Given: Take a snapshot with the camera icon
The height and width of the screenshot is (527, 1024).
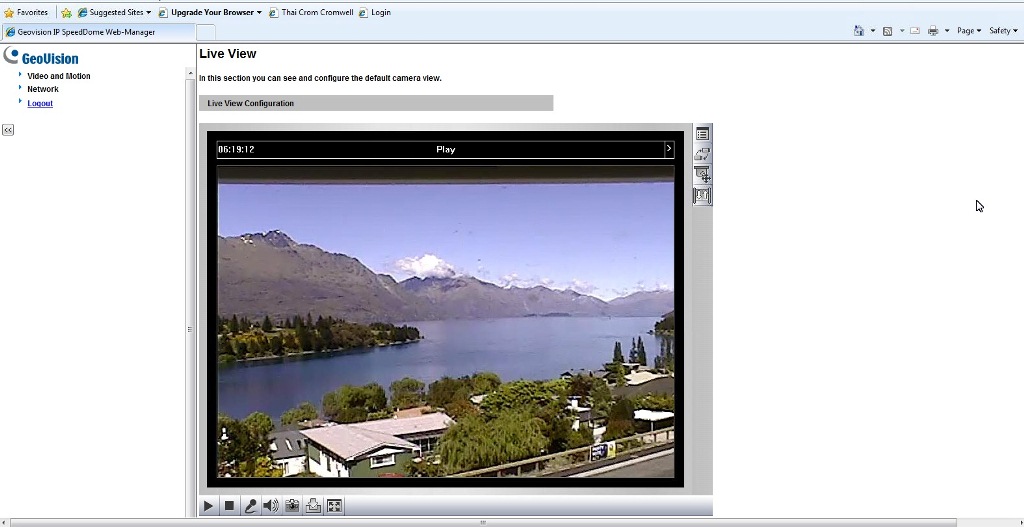Looking at the screenshot, I should 292,506.
